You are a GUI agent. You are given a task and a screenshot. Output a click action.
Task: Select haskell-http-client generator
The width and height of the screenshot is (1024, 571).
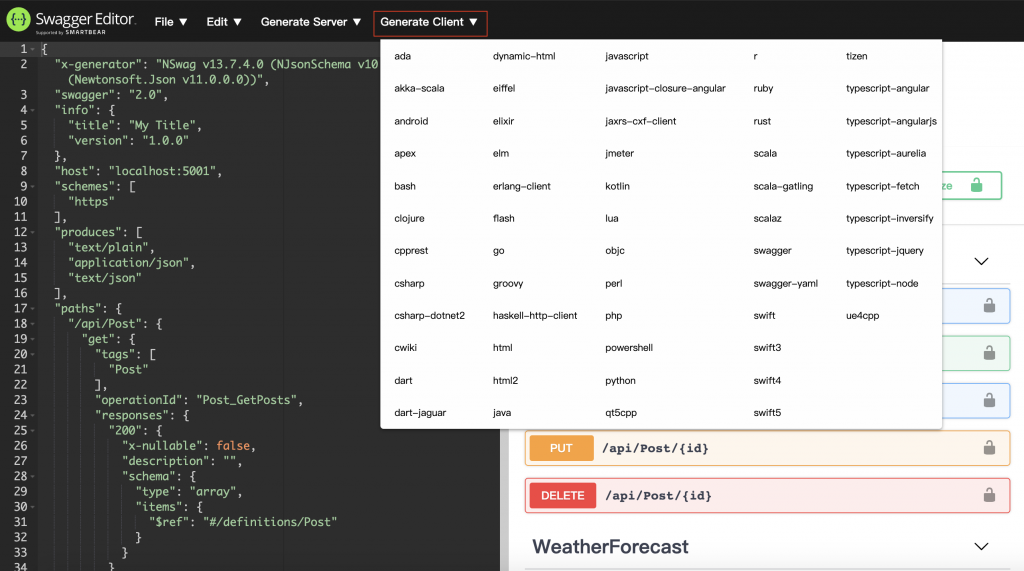(534, 316)
